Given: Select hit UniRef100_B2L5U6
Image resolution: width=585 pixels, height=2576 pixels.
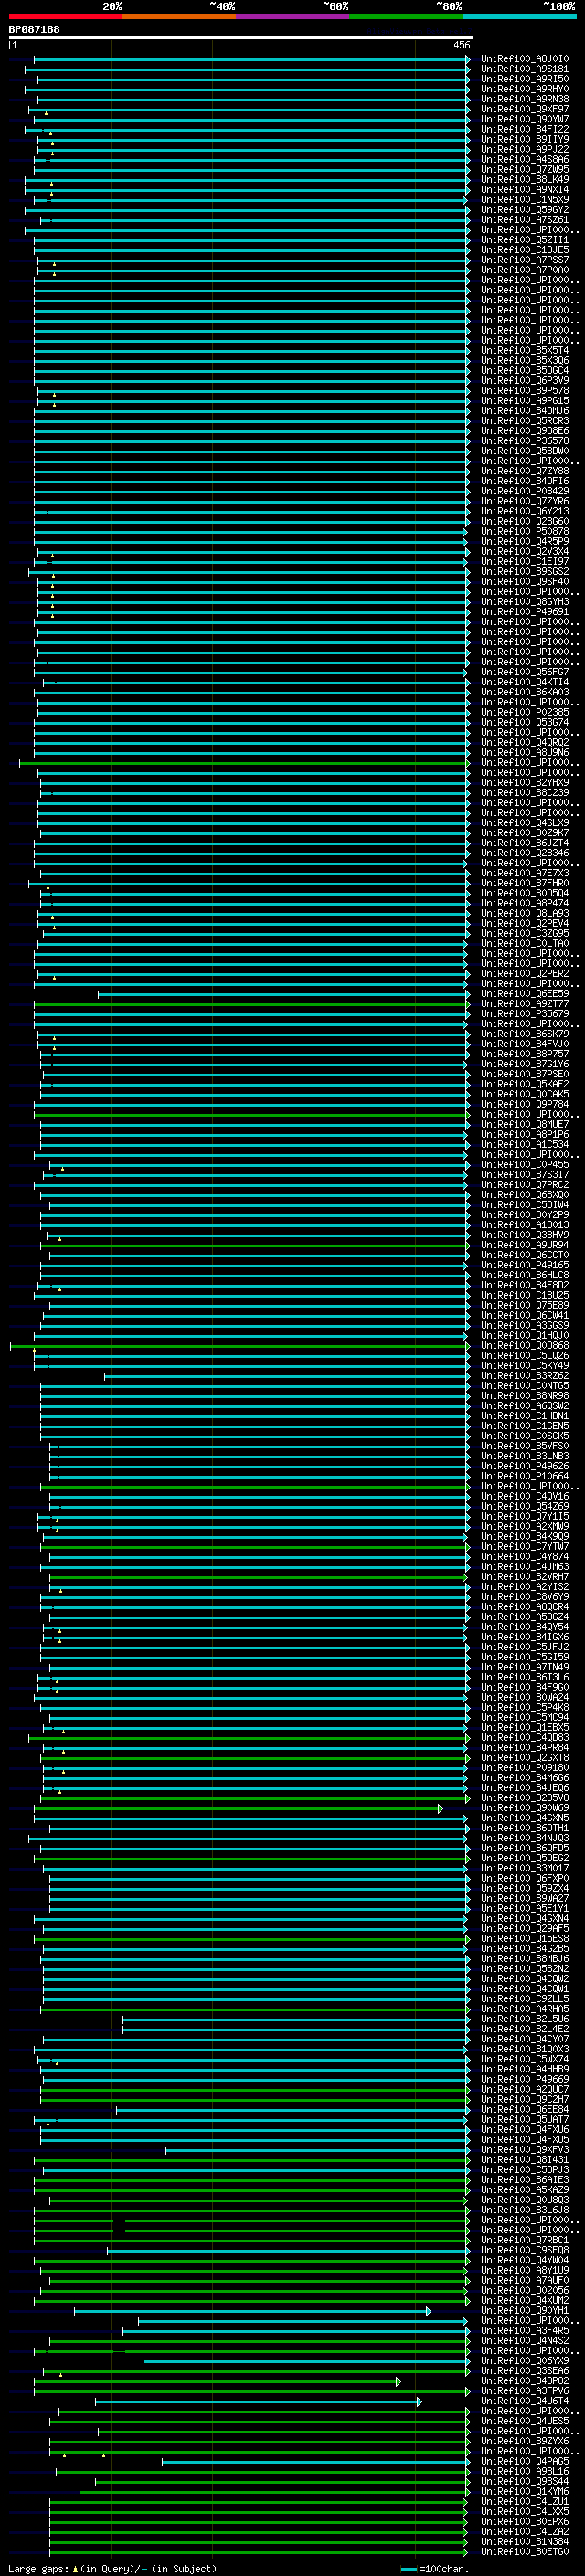Looking at the screenshot, I should point(525,2019).
